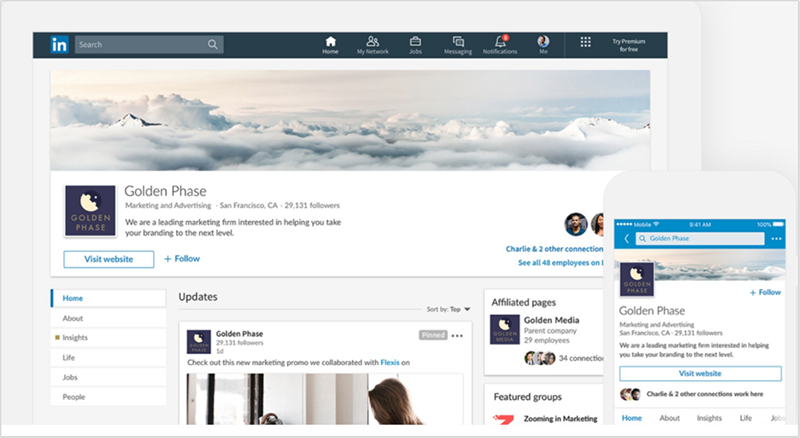Open Charlie & 2 other connections link
Screen dimensions: 800x438
554,249
